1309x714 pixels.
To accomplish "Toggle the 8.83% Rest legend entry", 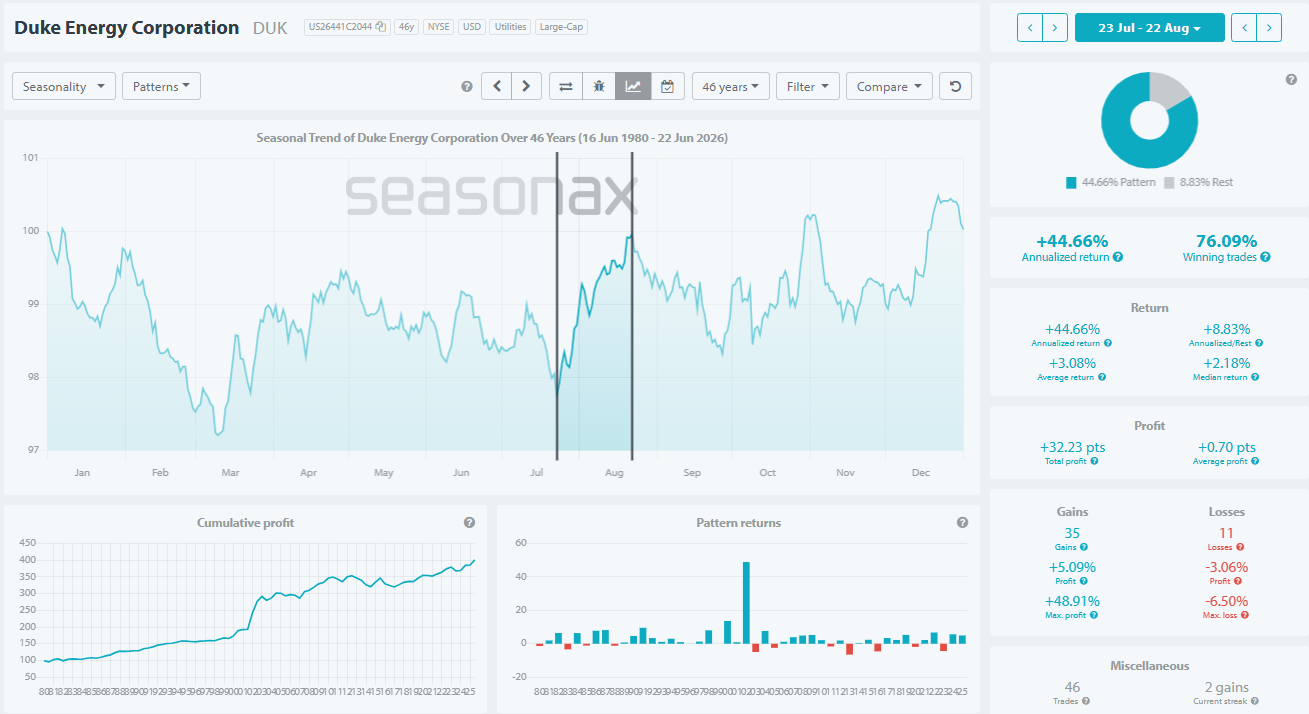I will (1198, 182).
